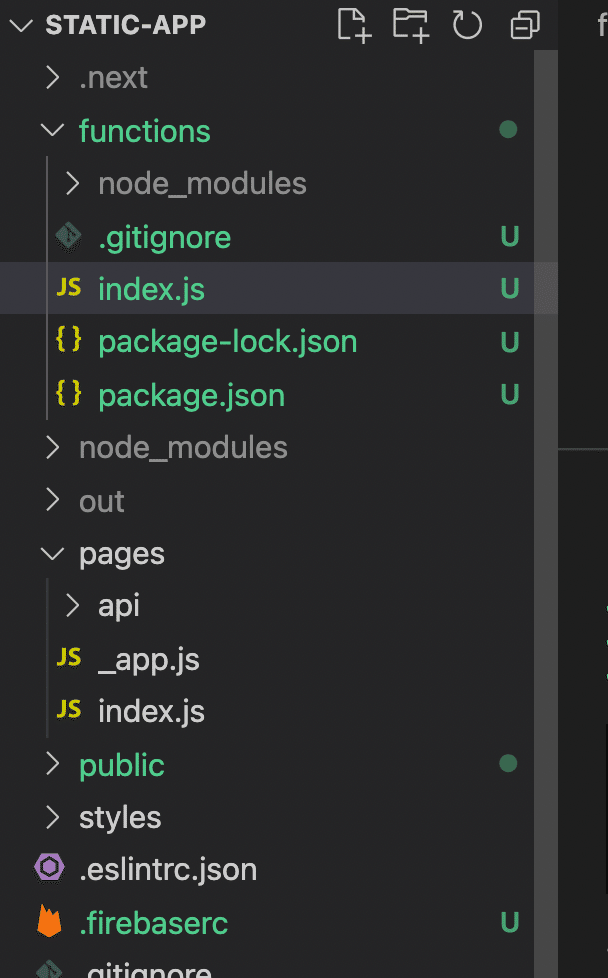The height and width of the screenshot is (978, 608).
Task: Click the U badge next to index.js
Action: point(510,288)
